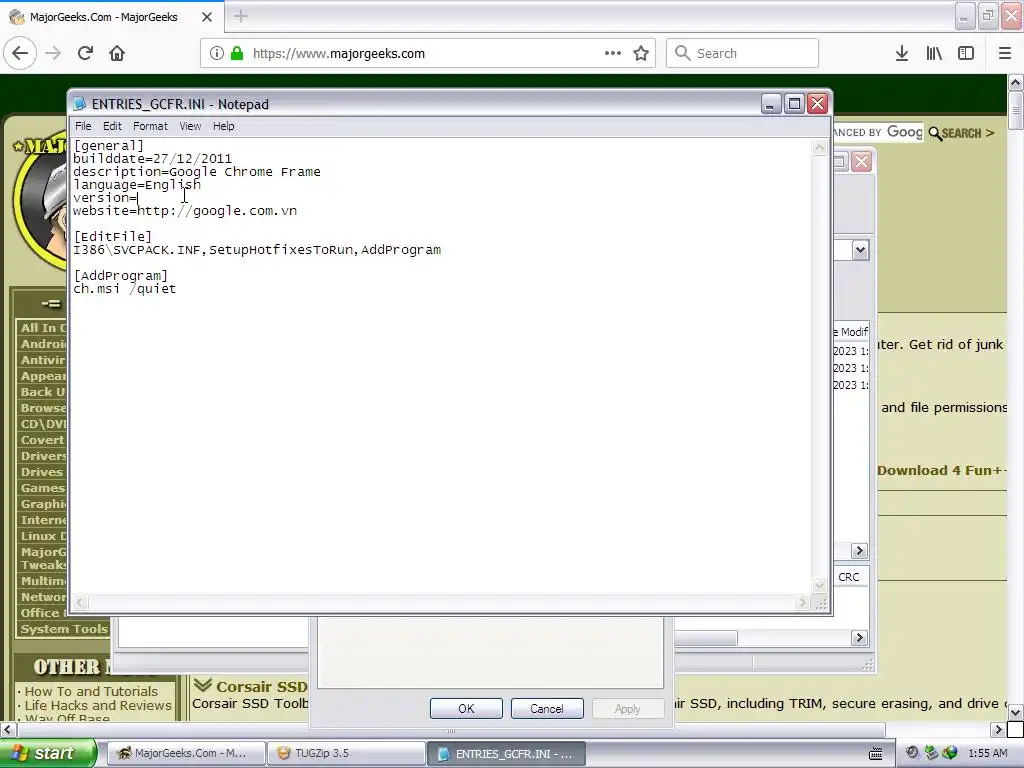This screenshot has width=1024, height=768.
Task: Open the dropdown in the TUGZip window
Action: [860, 250]
